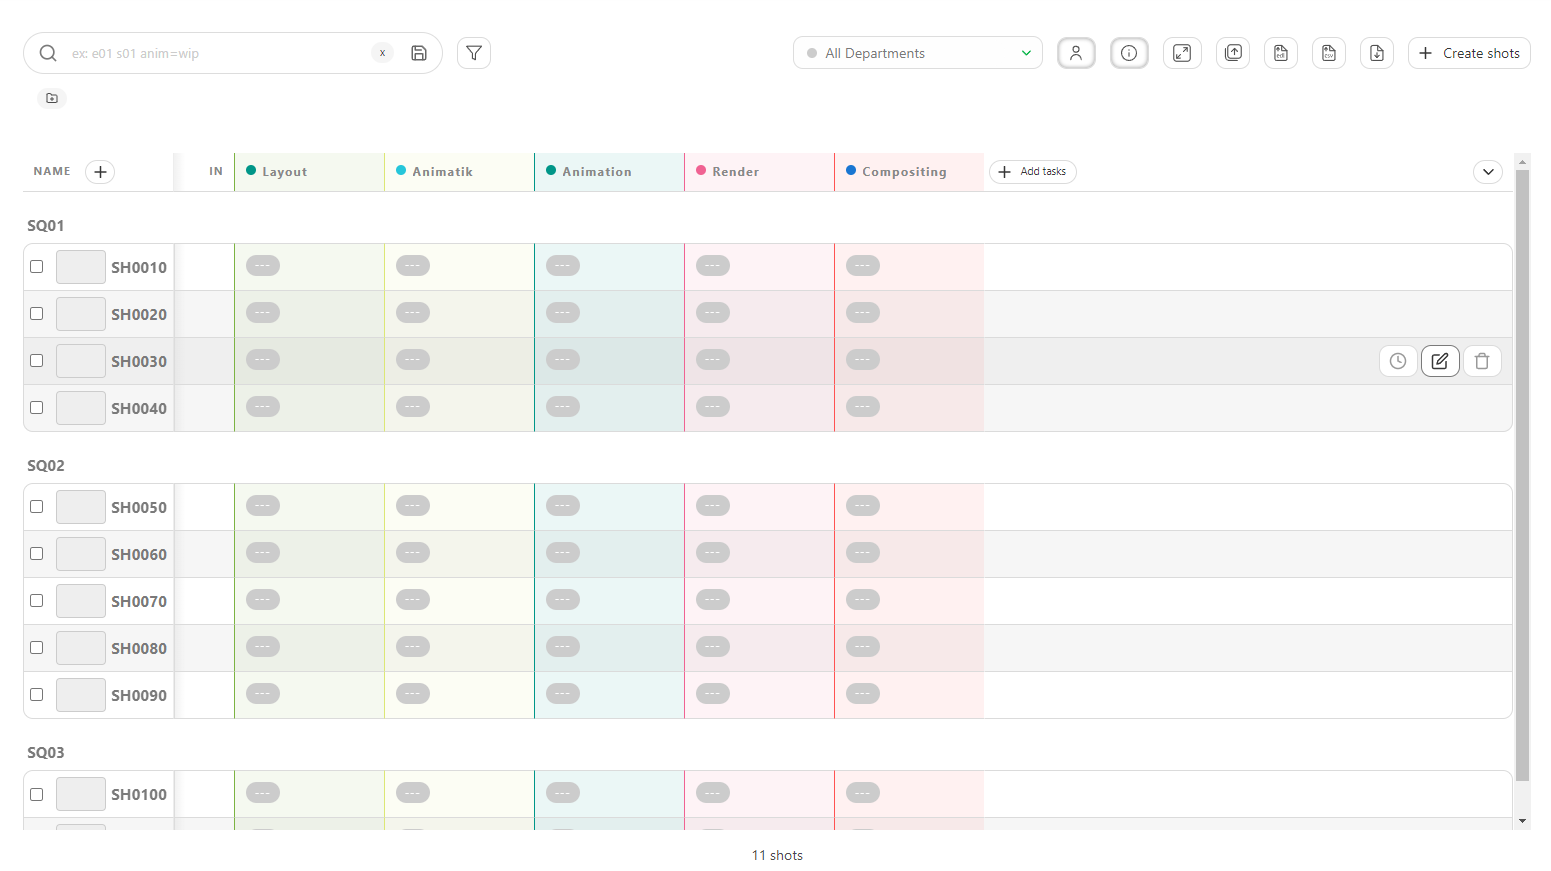The height and width of the screenshot is (871, 1551).
Task: Open SH0070 Compositing status dropdown
Action: [863, 600]
